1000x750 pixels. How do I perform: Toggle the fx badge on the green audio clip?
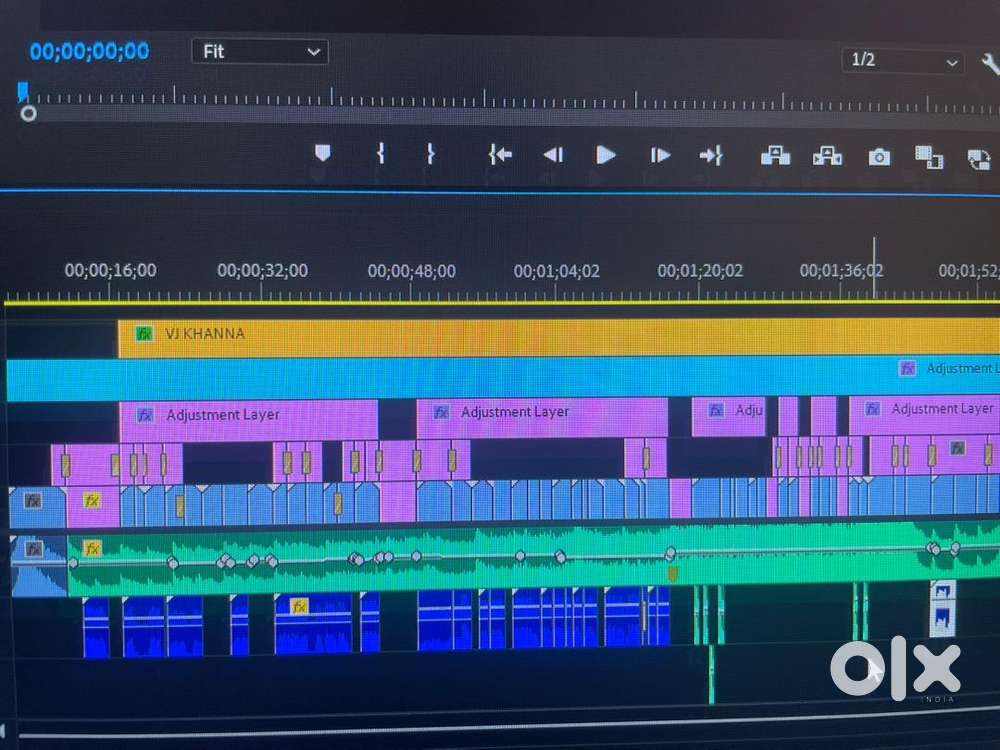(x=93, y=548)
